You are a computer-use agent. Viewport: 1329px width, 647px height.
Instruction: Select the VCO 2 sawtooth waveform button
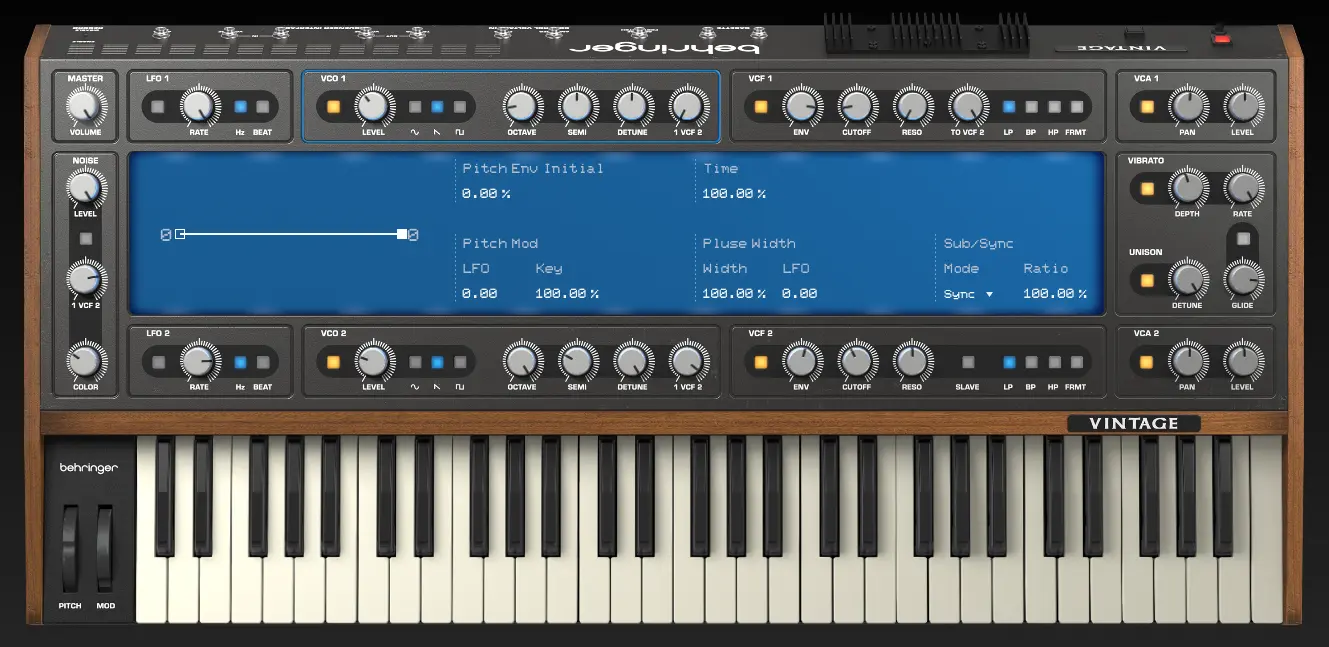437,362
